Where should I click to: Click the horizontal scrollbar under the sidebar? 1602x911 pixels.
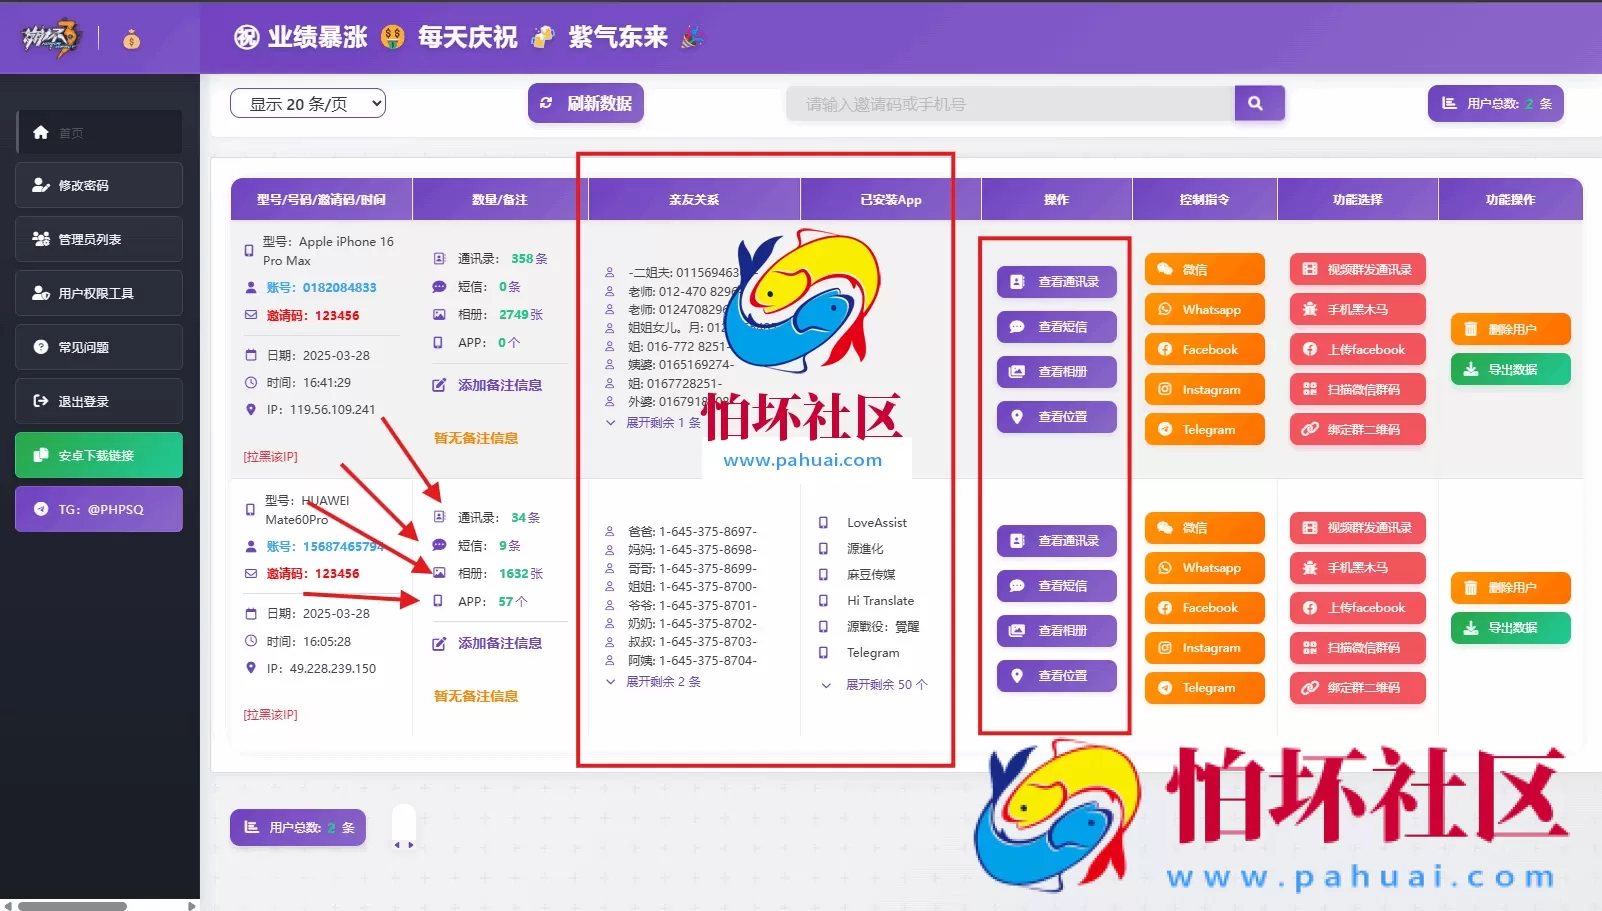(x=72, y=906)
